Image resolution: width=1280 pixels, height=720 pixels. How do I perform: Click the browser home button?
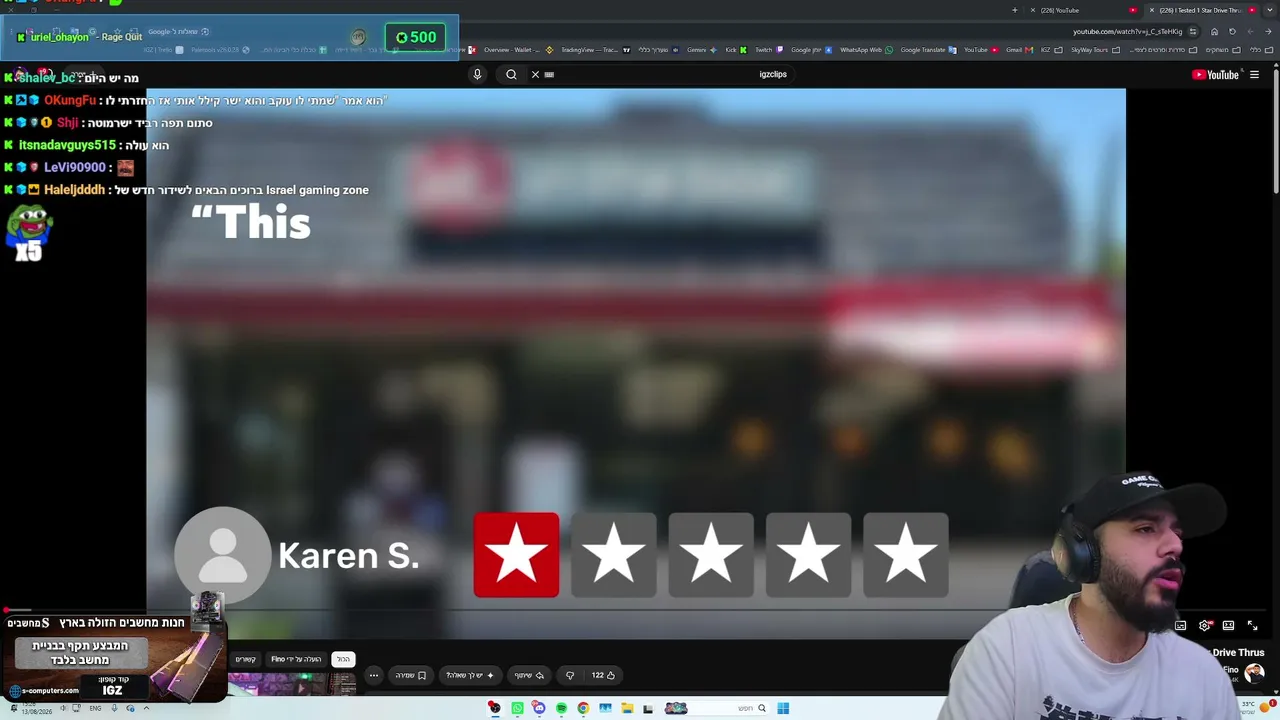tap(1214, 31)
